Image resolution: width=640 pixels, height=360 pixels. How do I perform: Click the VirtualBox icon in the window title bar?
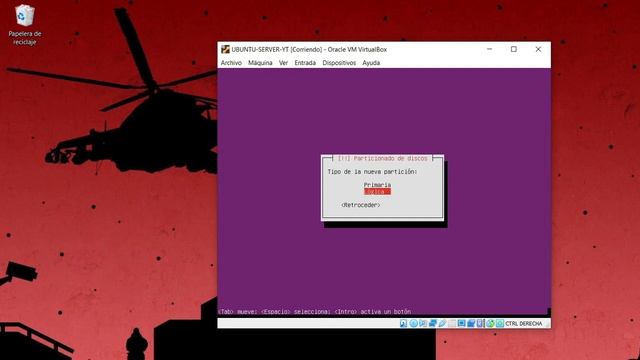click(x=225, y=49)
